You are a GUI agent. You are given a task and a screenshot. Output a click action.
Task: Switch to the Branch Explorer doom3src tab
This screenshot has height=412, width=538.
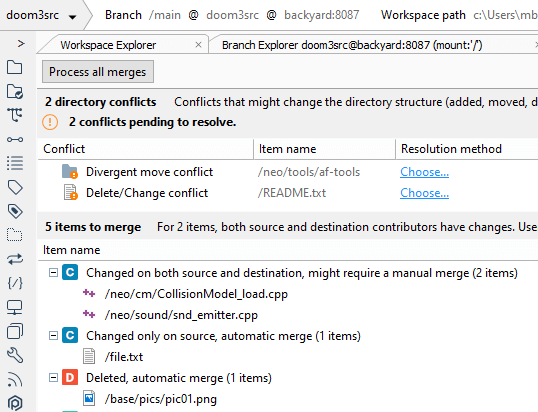pos(352,45)
